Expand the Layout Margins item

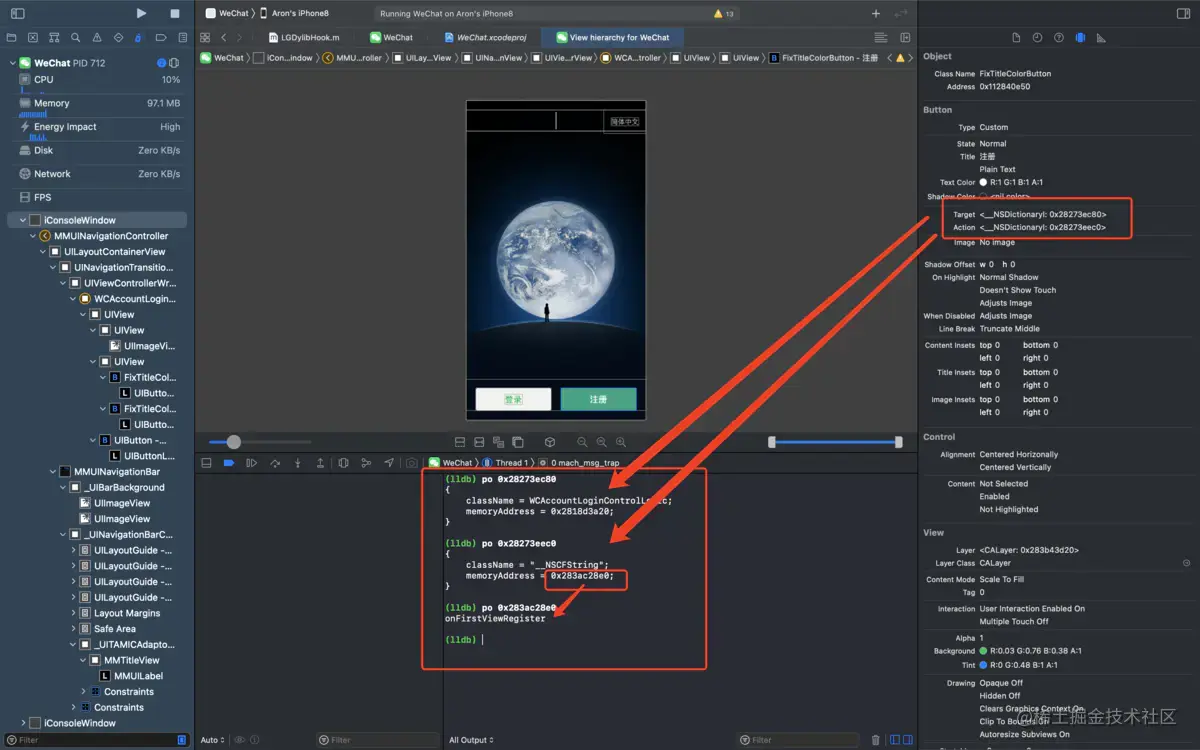coord(73,613)
